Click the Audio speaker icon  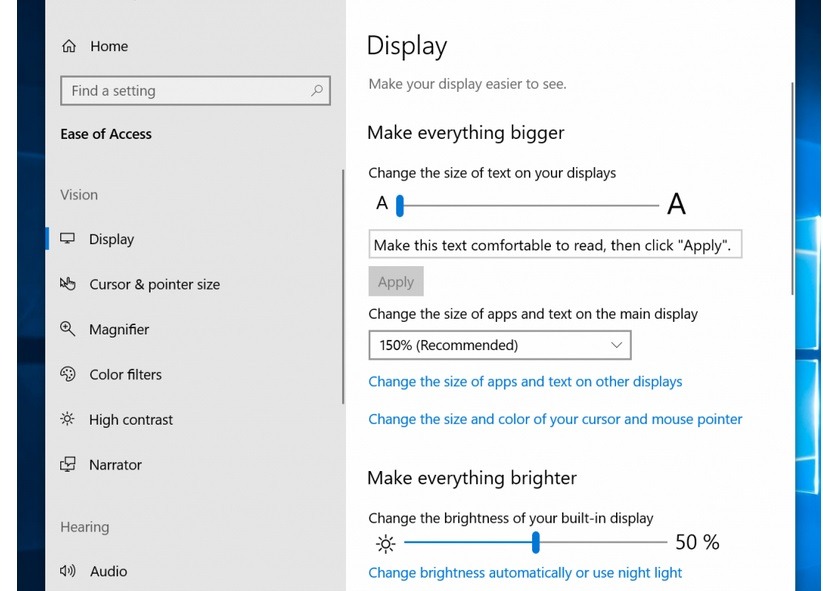coord(68,571)
